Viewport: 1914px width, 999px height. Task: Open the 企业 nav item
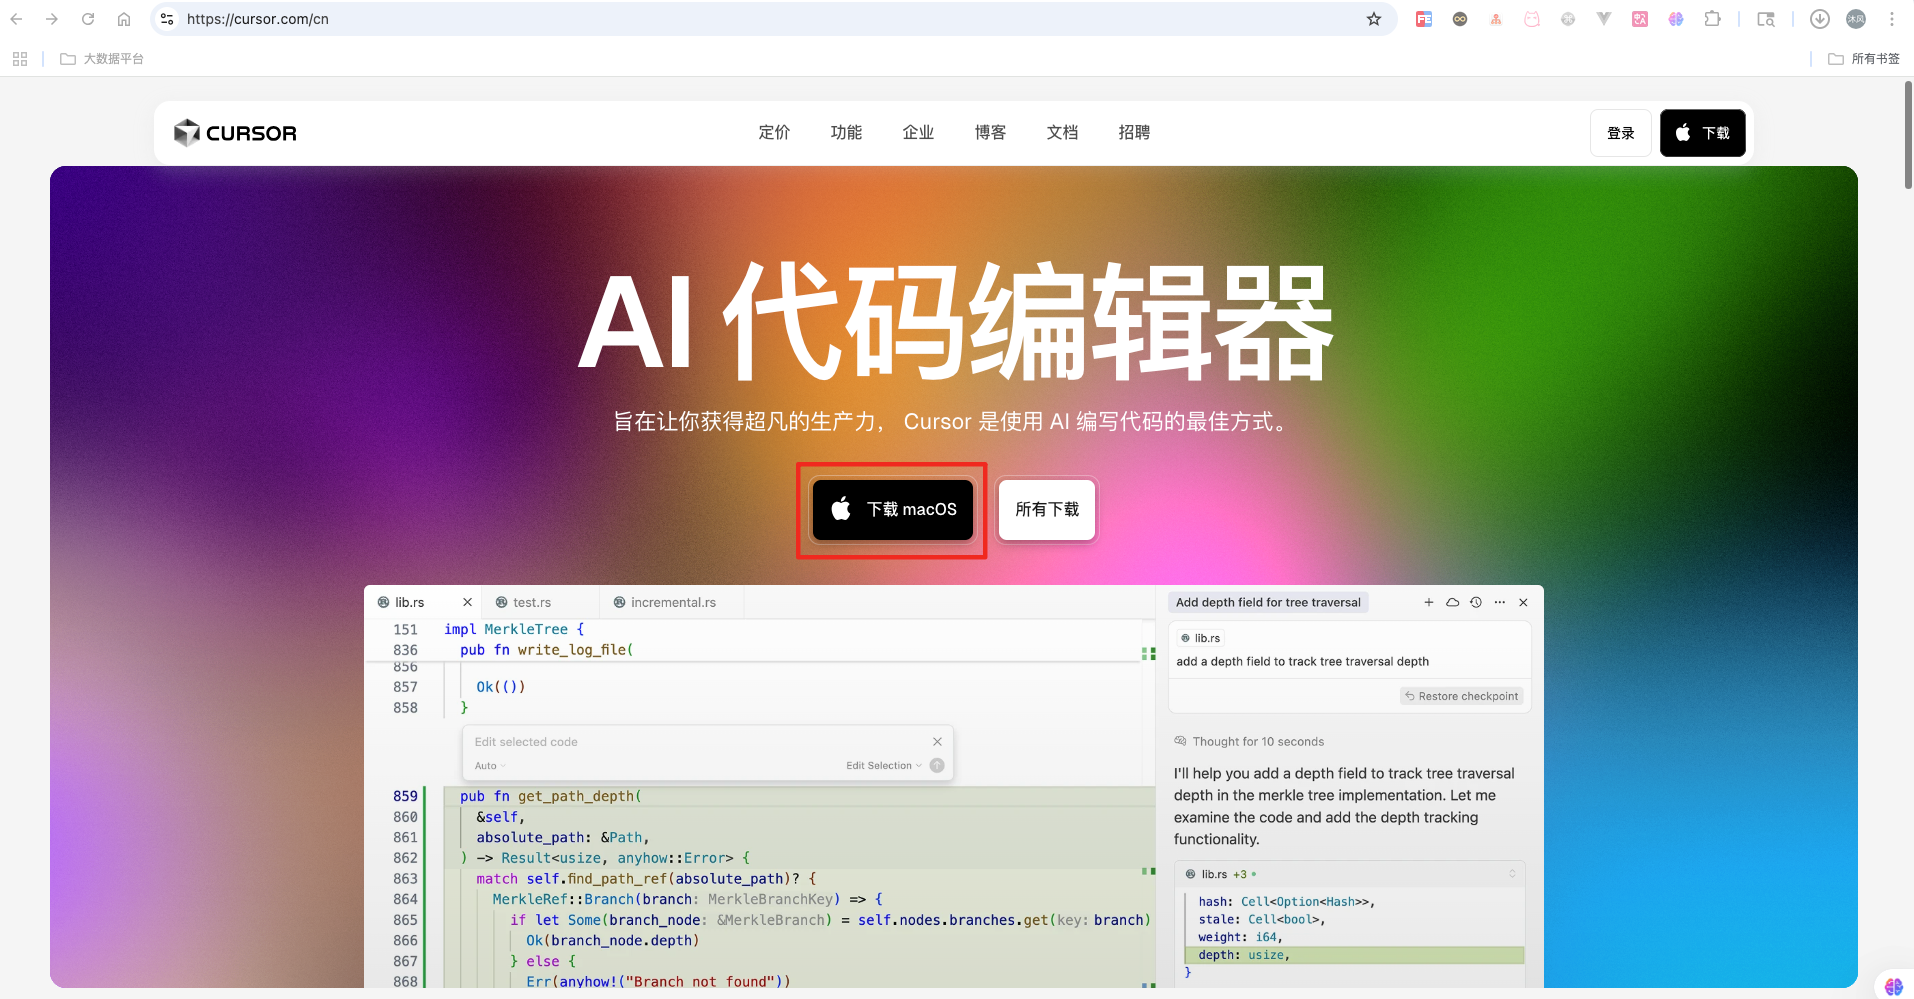[x=918, y=132]
